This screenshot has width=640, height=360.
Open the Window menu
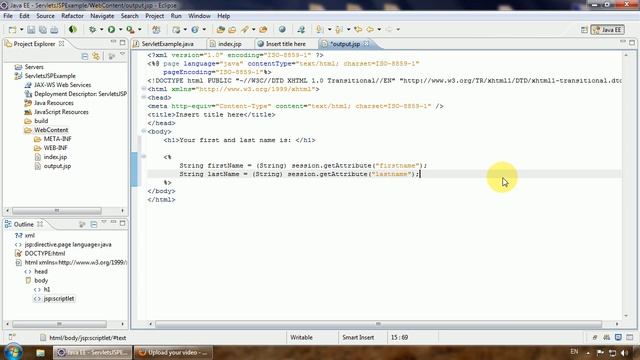[x=199, y=16]
